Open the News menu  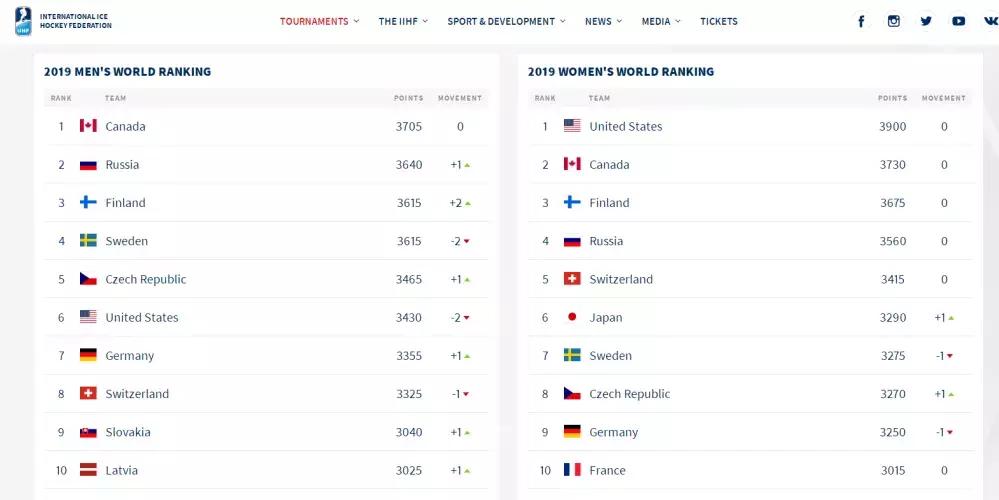(603, 21)
